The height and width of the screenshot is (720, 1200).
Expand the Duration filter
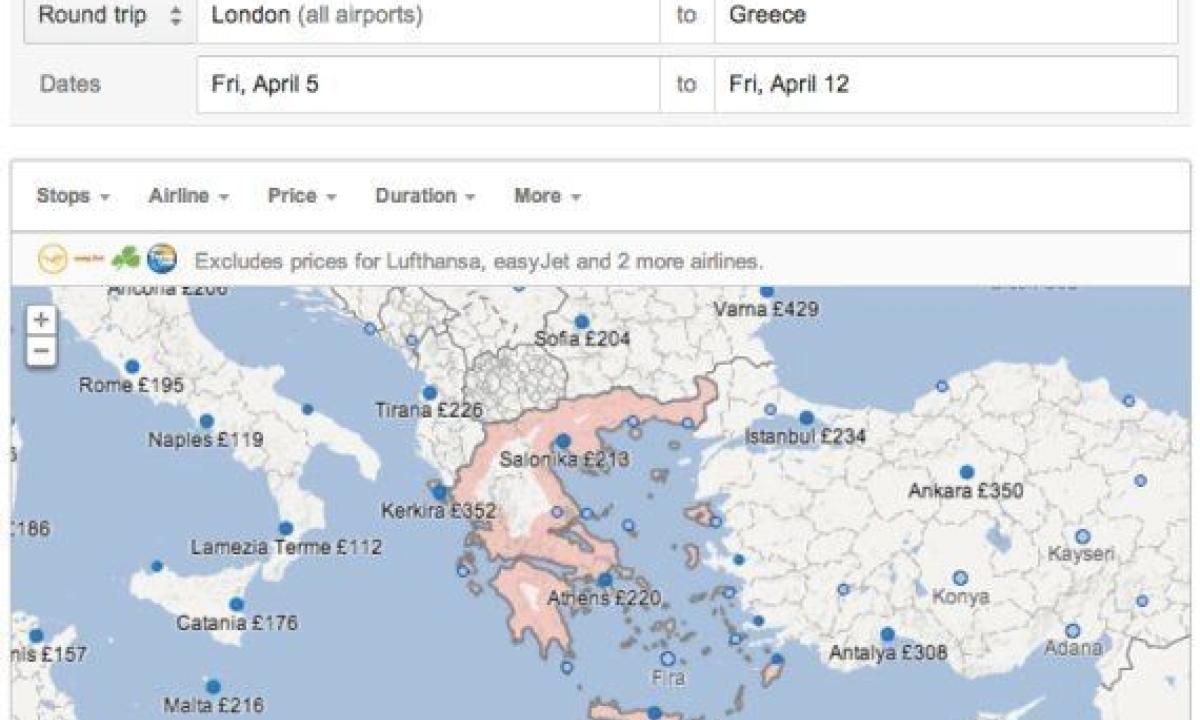pos(424,196)
